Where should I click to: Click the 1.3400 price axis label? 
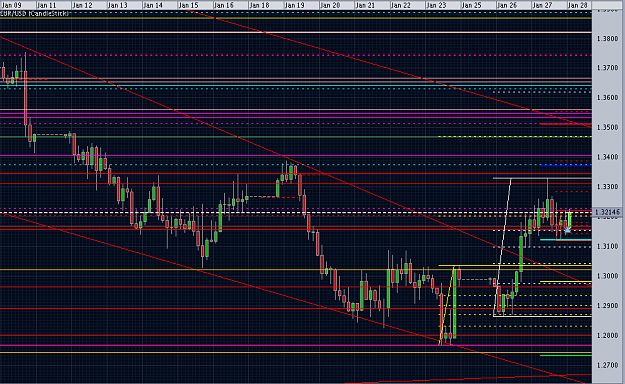pos(608,157)
